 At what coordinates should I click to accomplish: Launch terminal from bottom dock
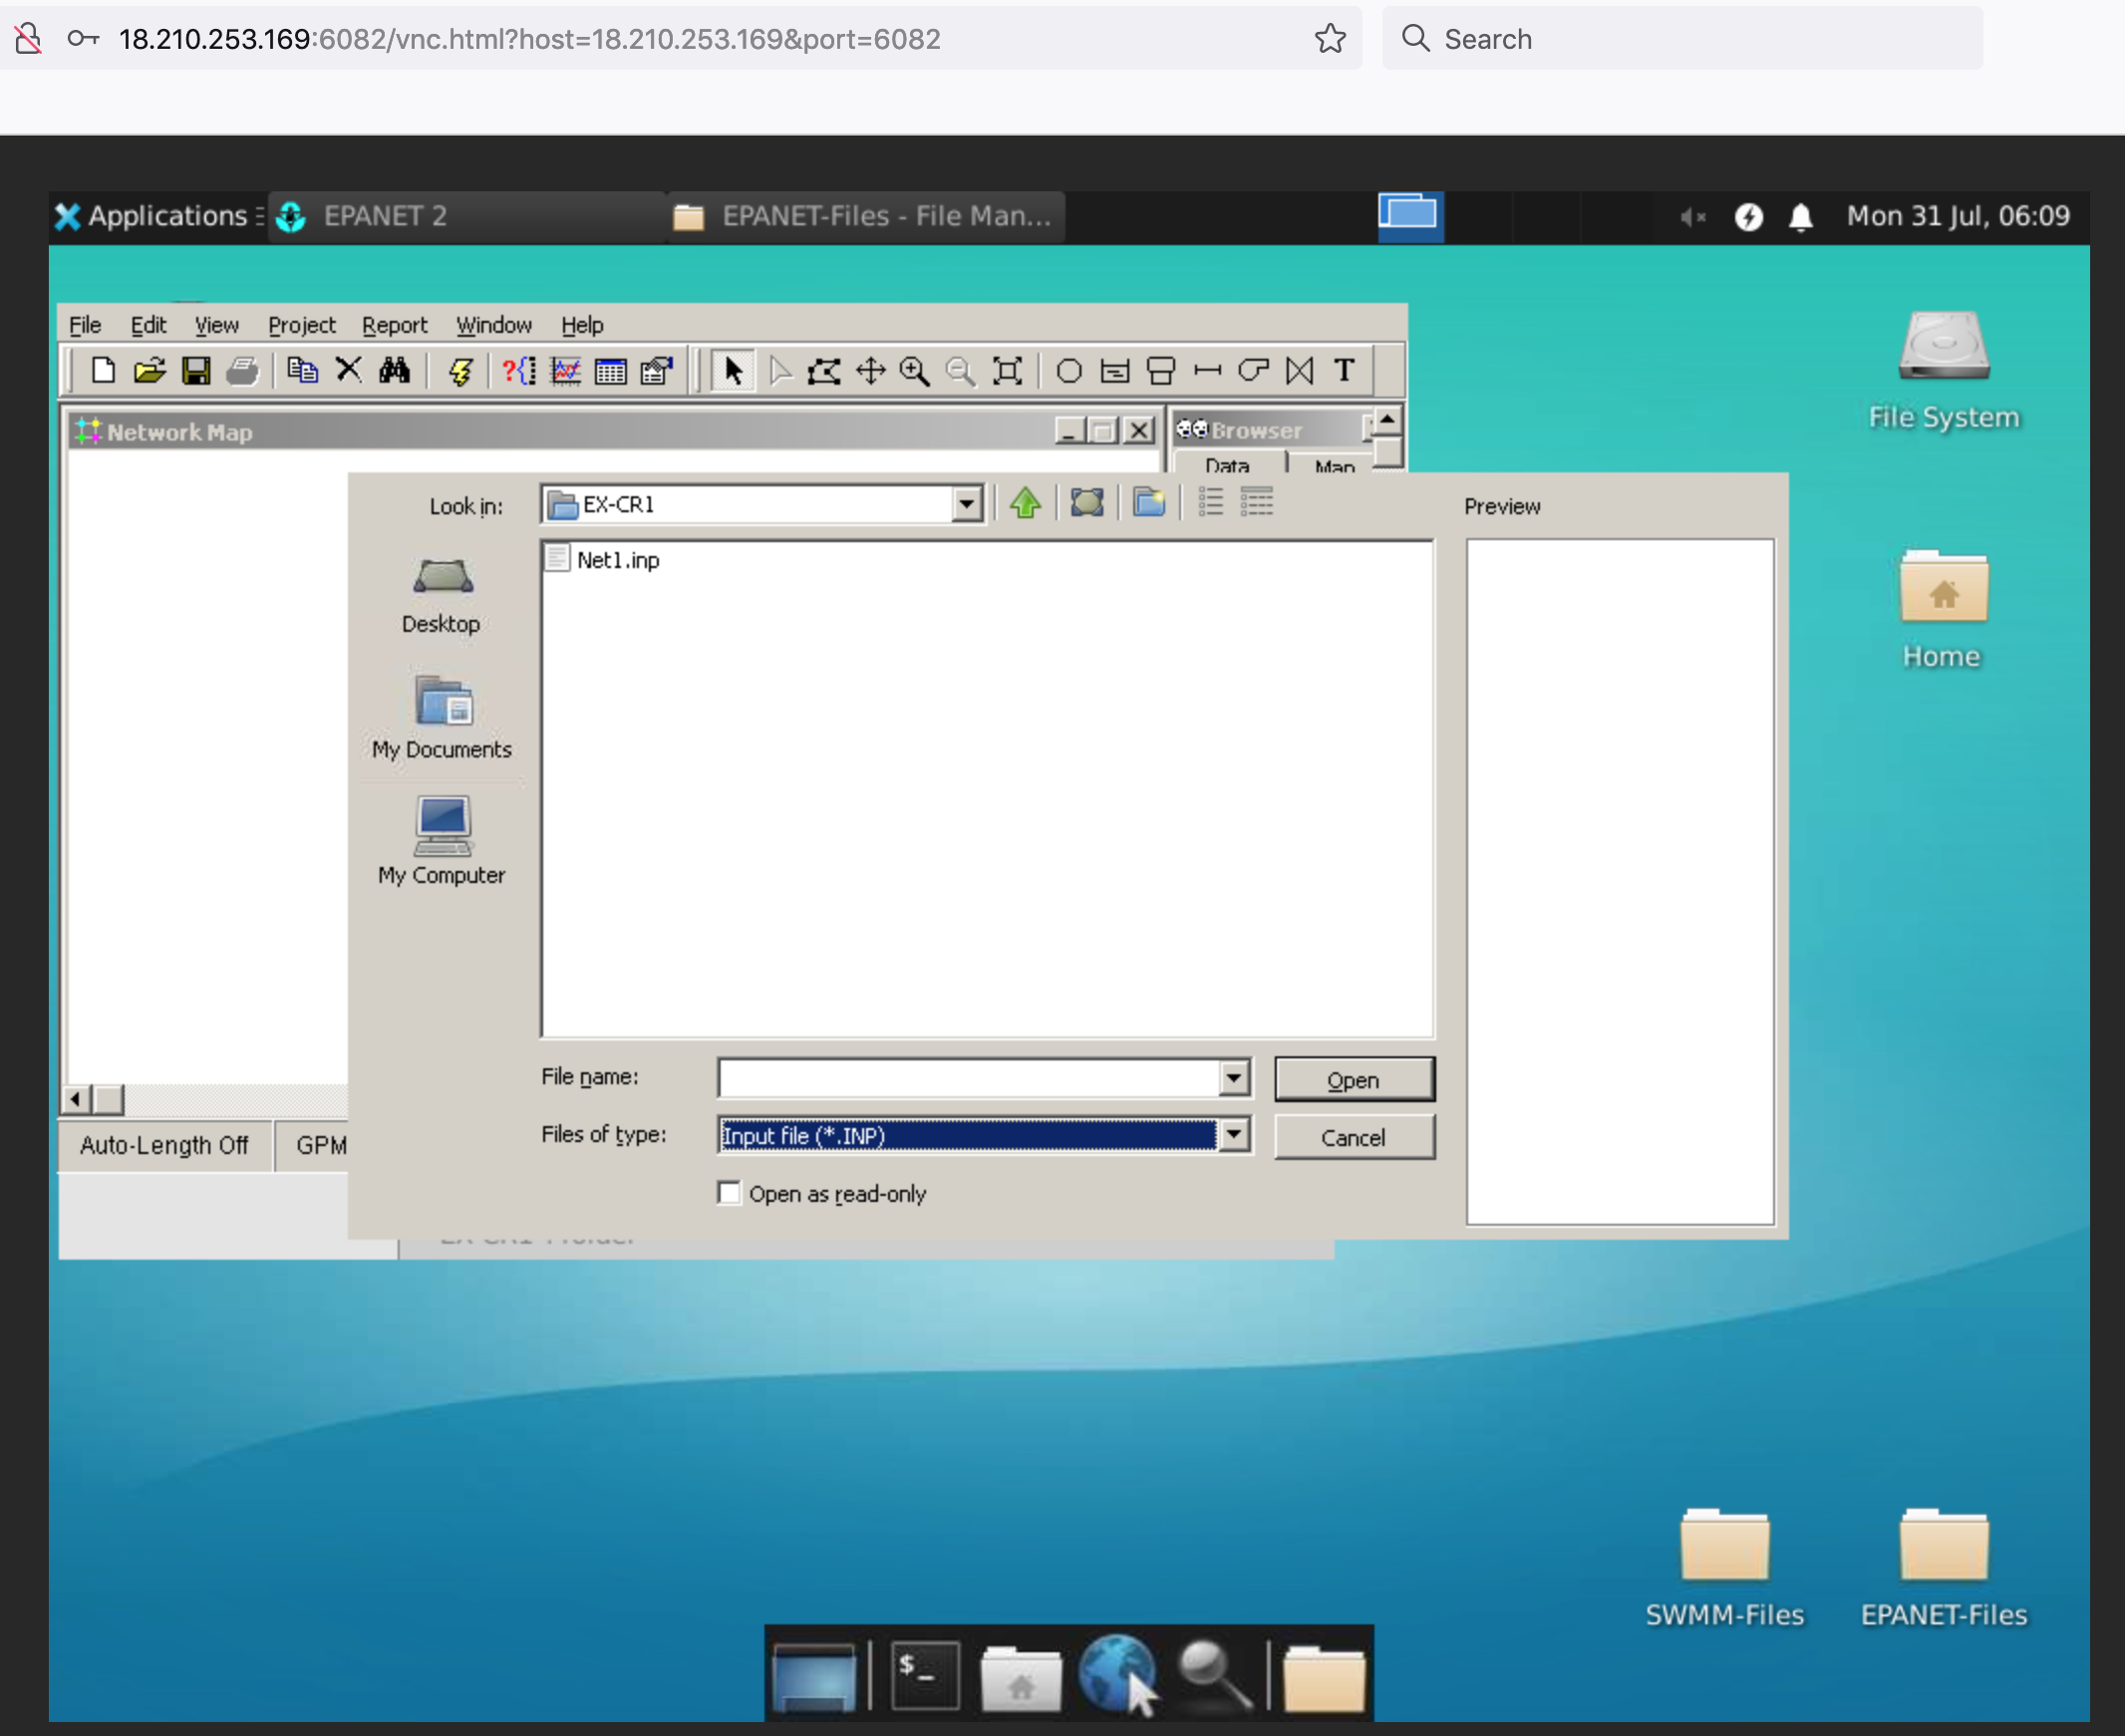[x=925, y=1674]
